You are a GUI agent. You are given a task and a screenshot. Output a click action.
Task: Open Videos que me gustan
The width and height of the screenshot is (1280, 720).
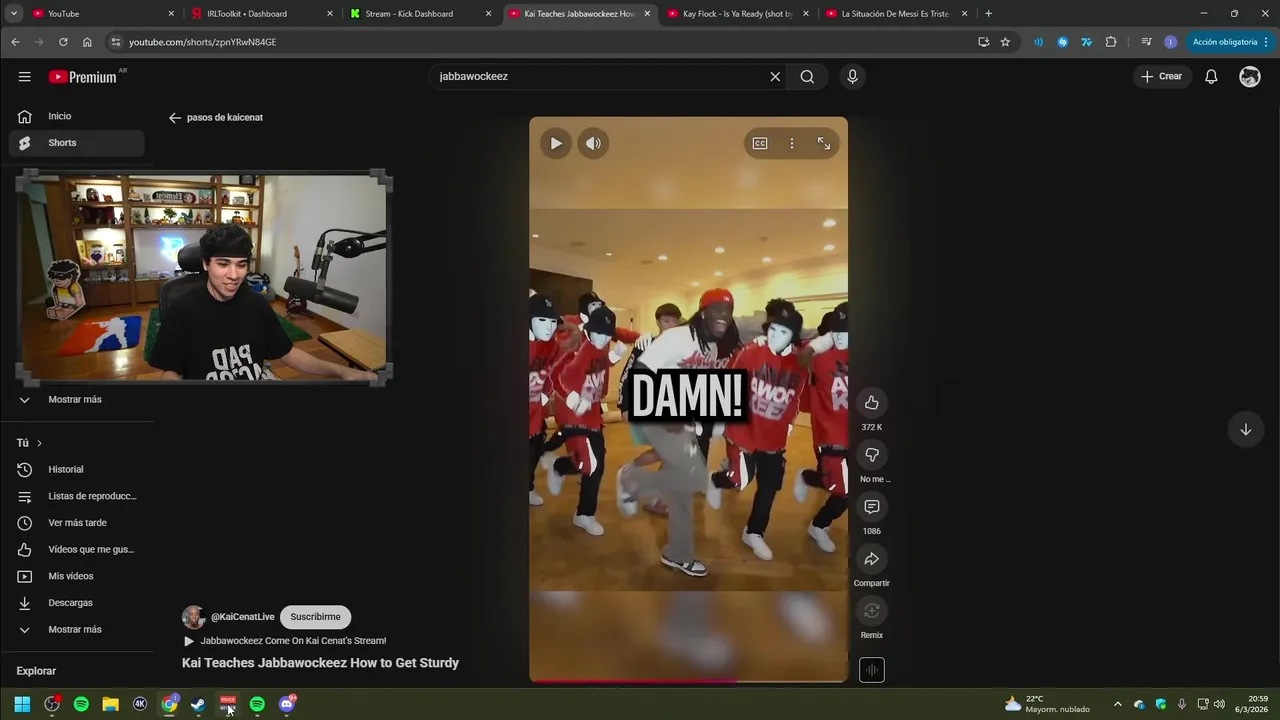77,549
